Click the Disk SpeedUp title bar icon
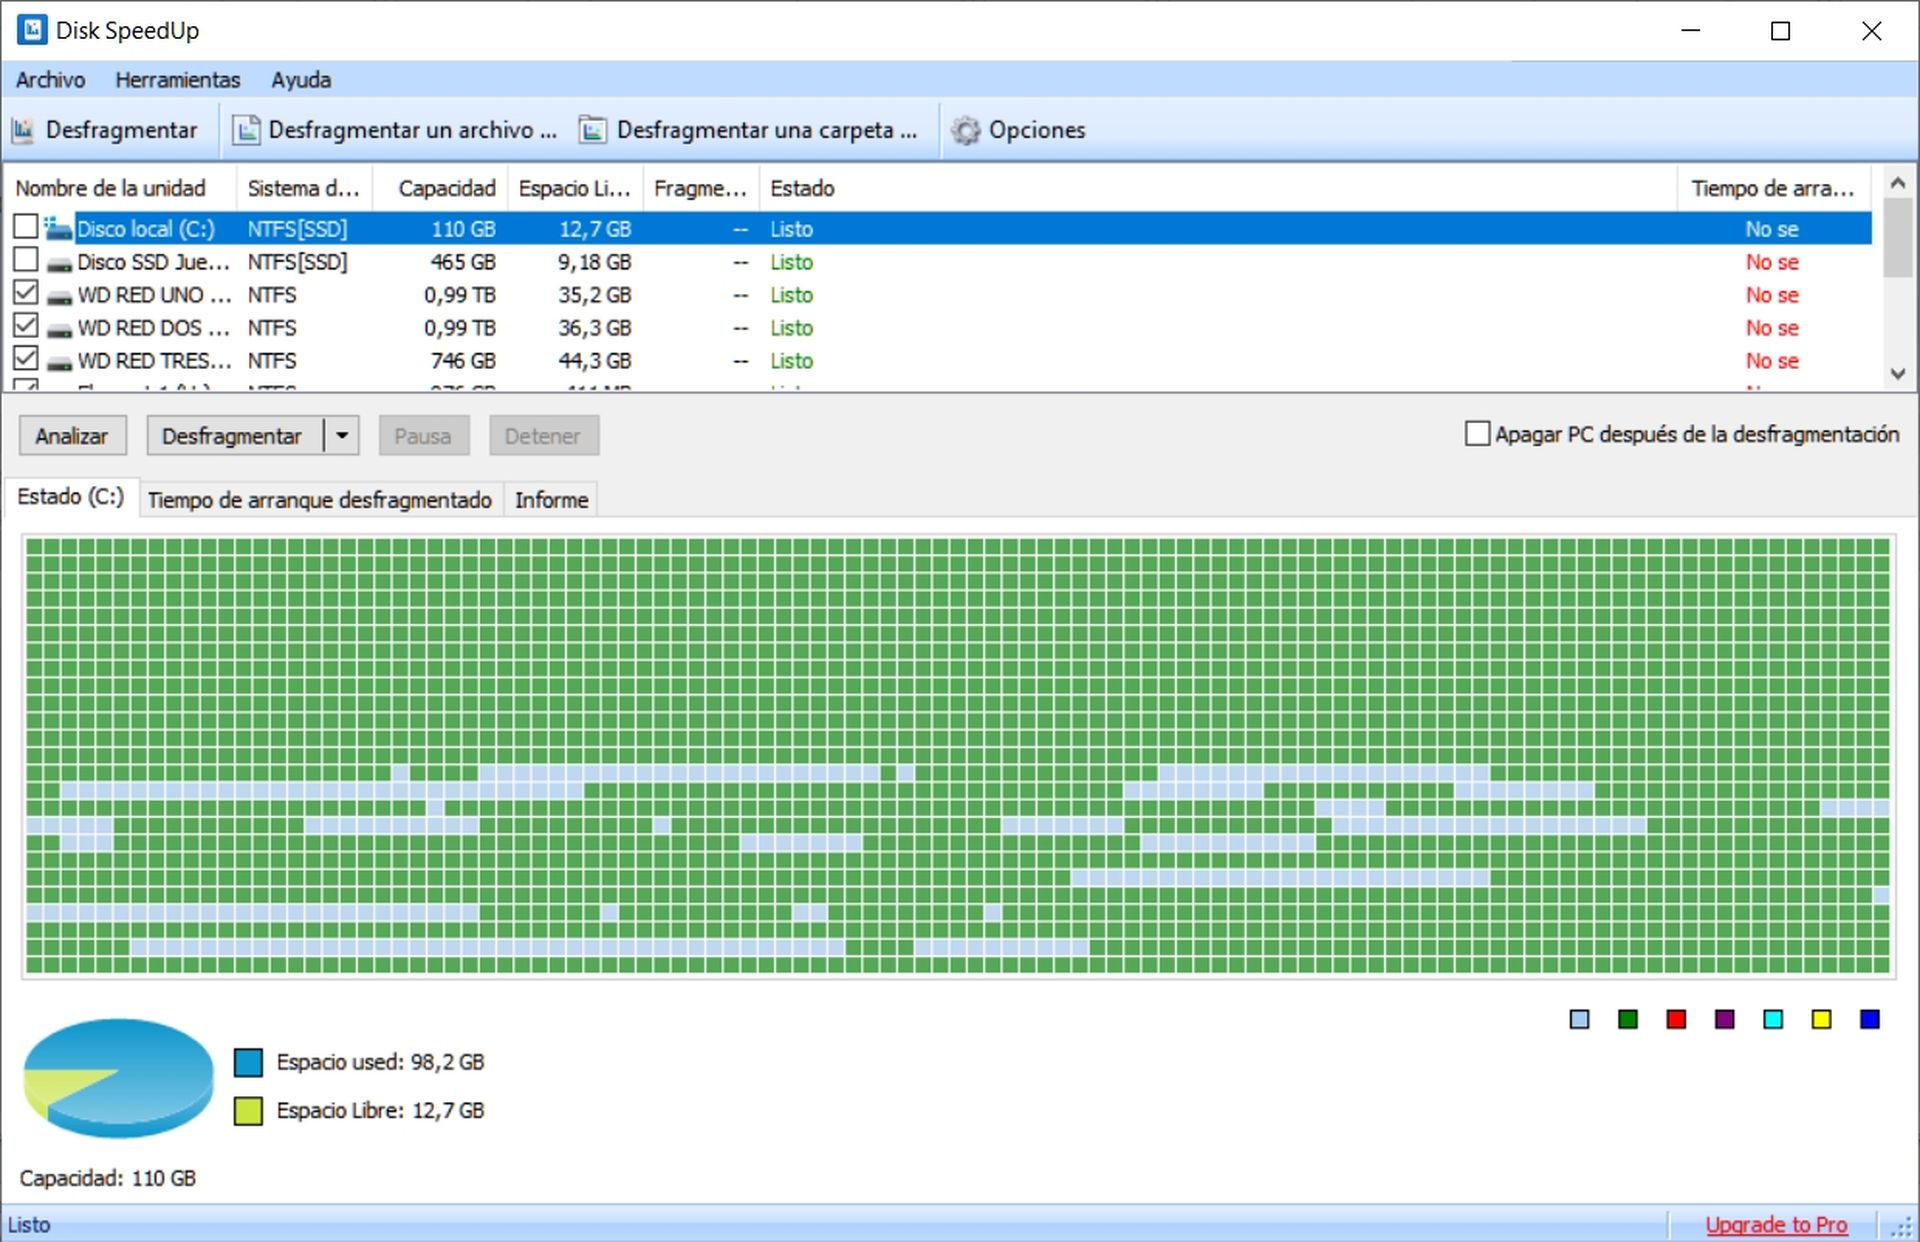The height and width of the screenshot is (1242, 1920). [32, 30]
